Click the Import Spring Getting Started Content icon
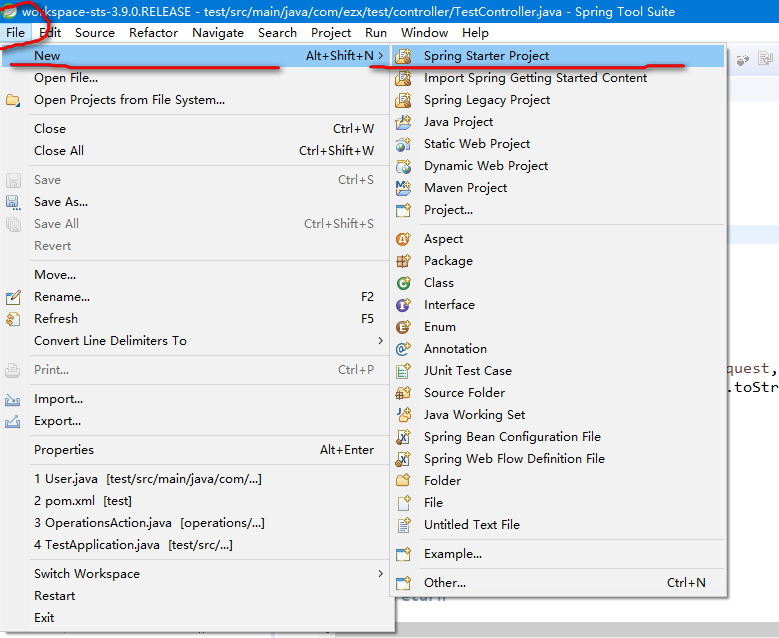 (x=403, y=78)
